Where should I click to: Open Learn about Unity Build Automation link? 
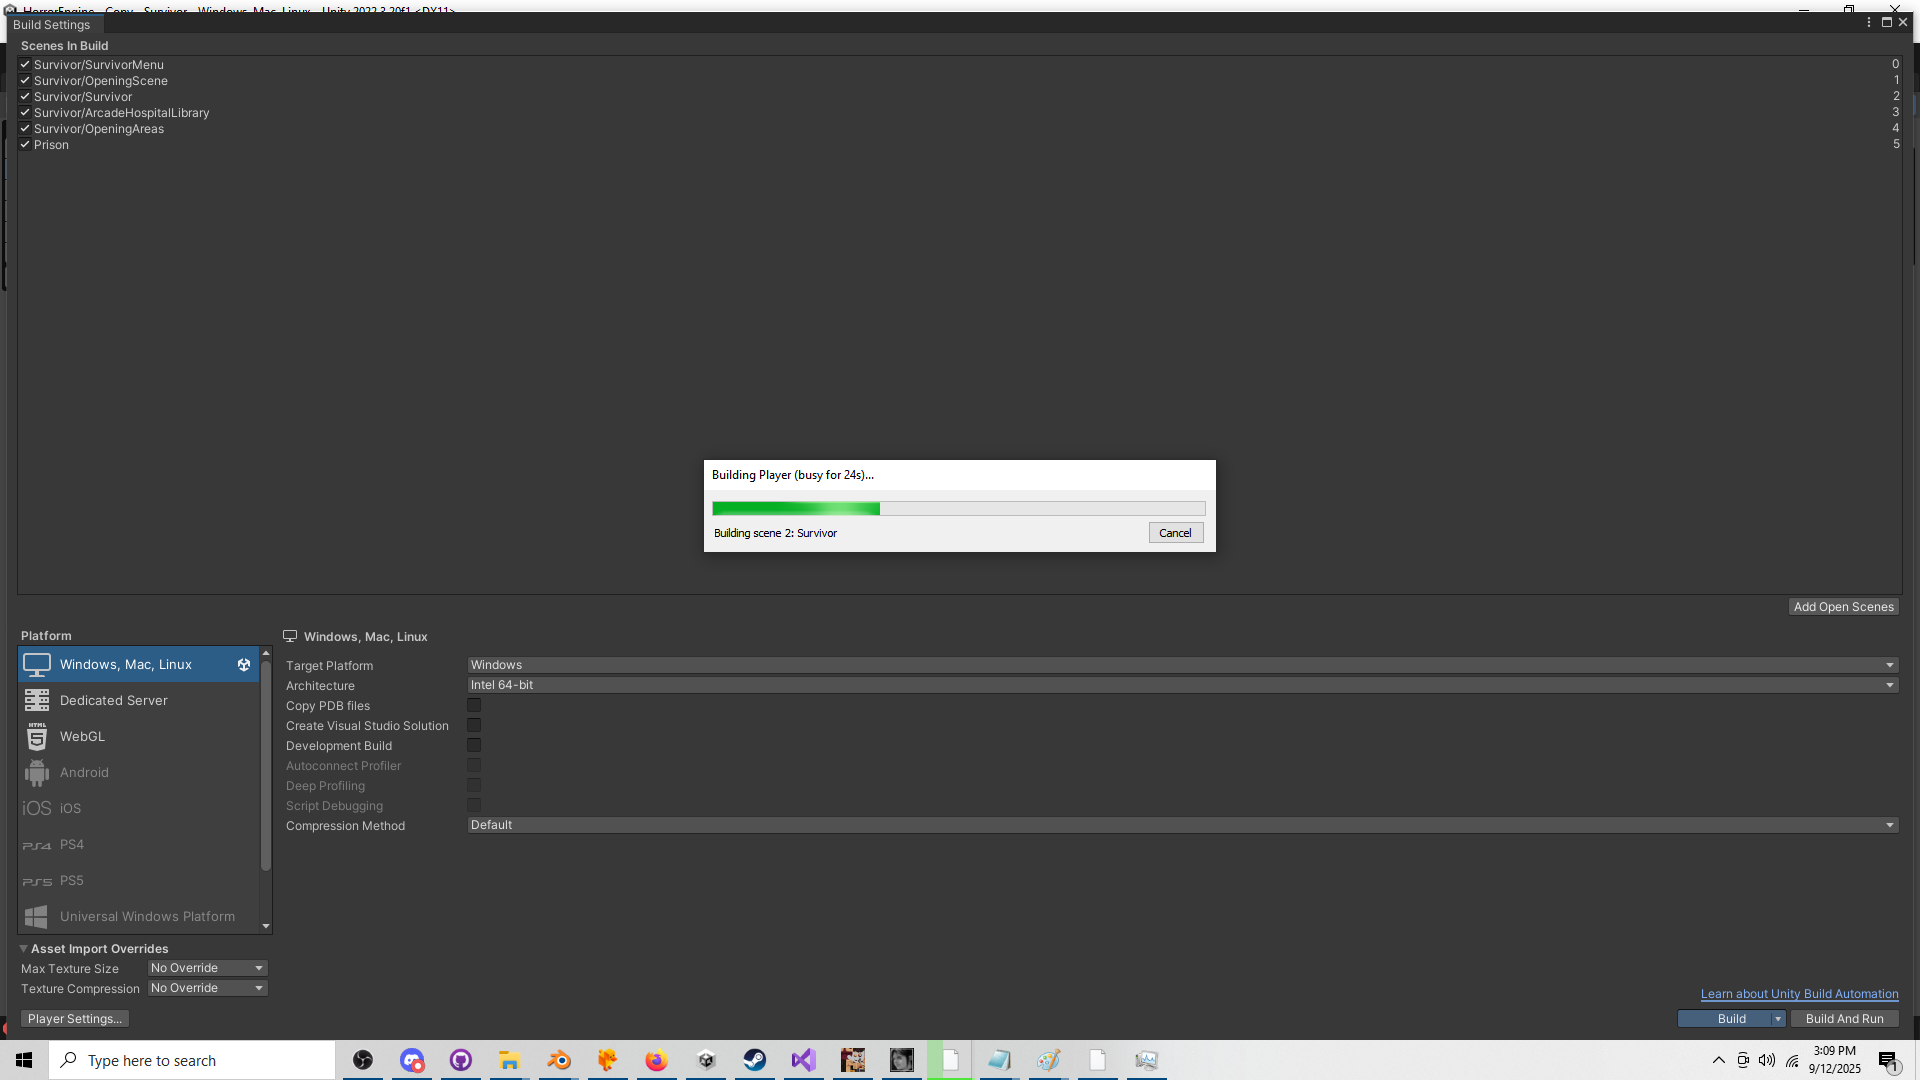tap(1799, 994)
